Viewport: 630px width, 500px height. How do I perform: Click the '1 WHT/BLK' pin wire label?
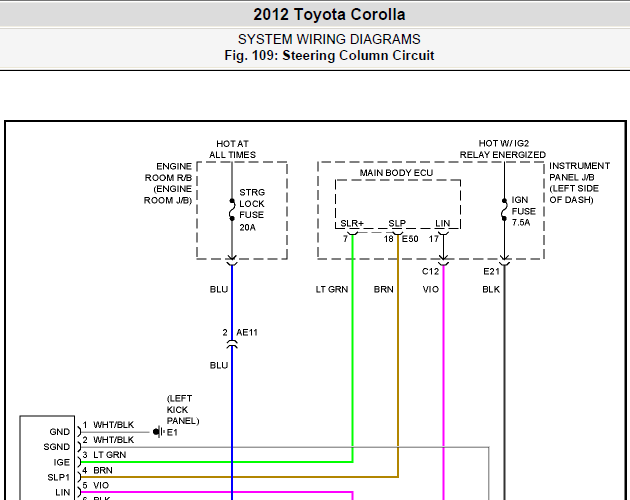click(x=108, y=425)
